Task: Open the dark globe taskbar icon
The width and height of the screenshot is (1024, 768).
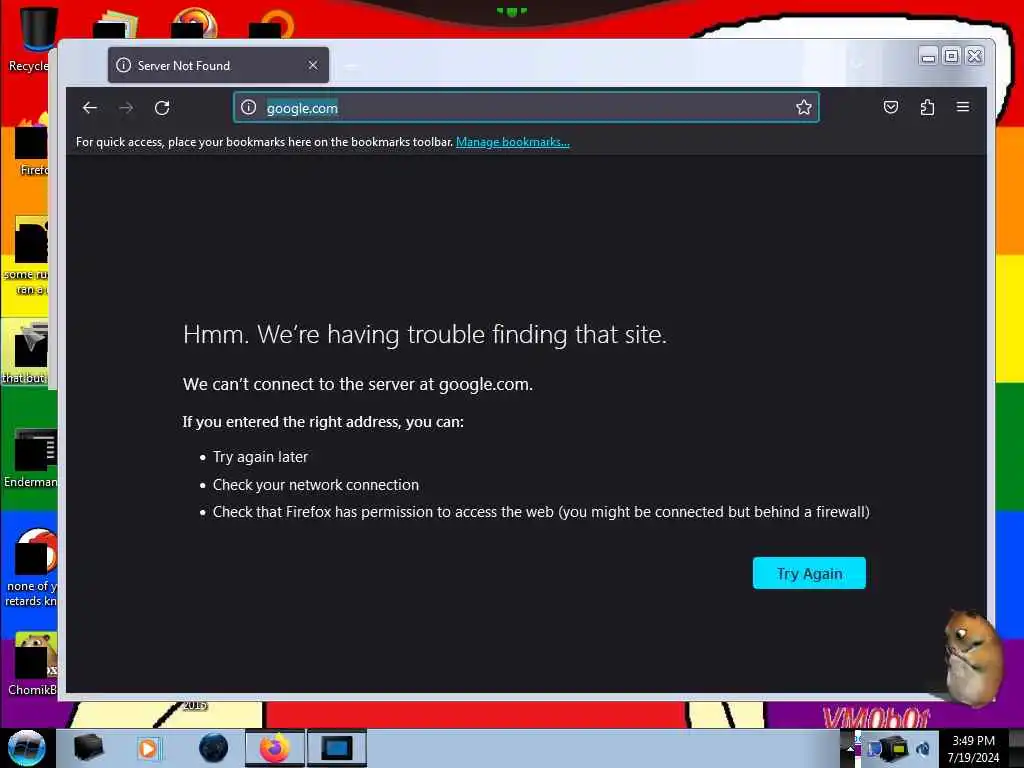Action: point(213,748)
